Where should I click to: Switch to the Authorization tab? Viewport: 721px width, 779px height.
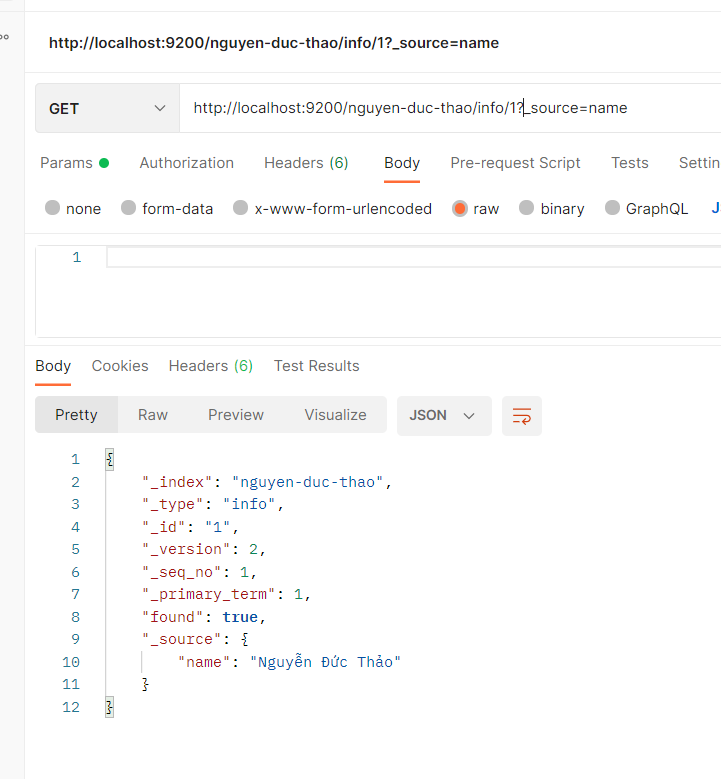click(x=187, y=163)
